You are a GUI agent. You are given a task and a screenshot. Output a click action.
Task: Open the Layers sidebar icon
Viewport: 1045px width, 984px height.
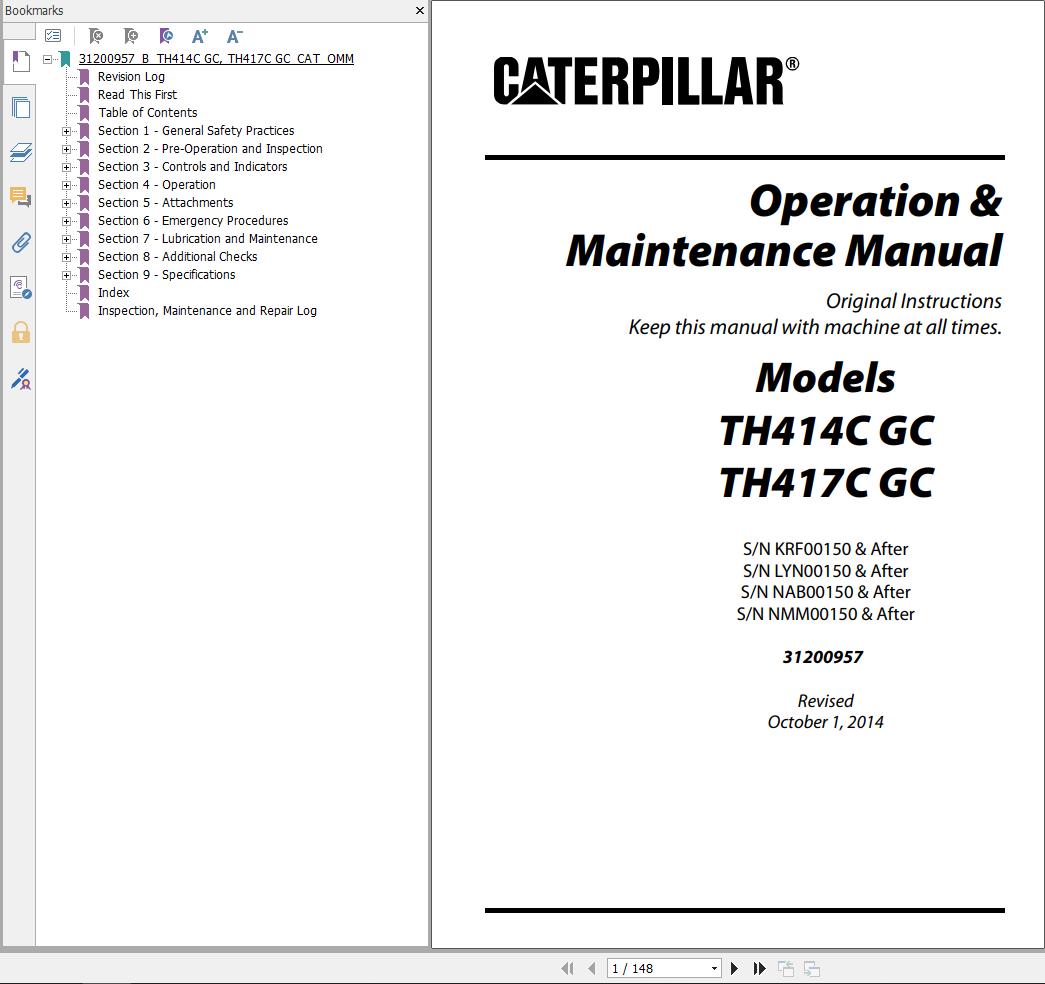(x=21, y=152)
